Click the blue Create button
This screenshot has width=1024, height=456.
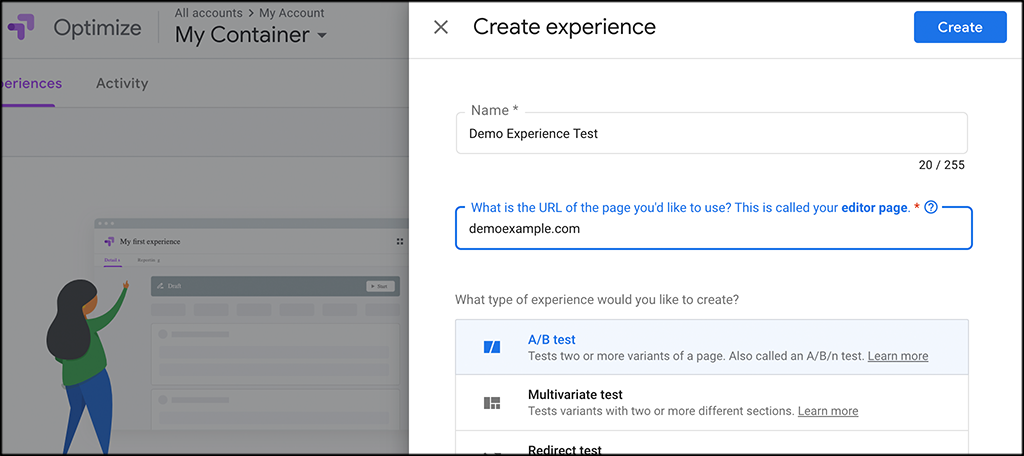pos(960,27)
